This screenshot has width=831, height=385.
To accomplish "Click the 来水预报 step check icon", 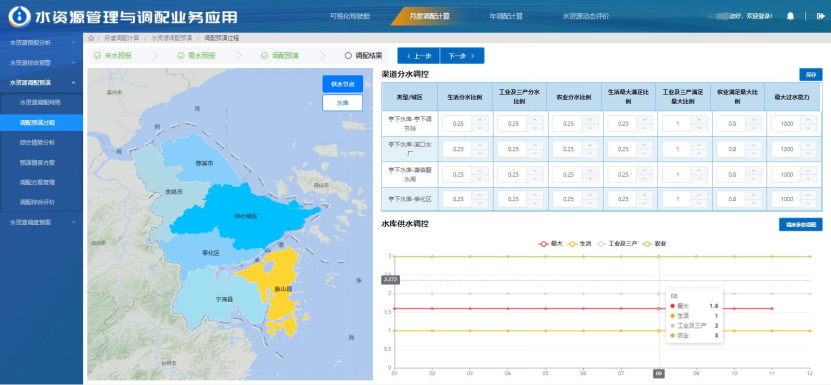I will pos(97,55).
